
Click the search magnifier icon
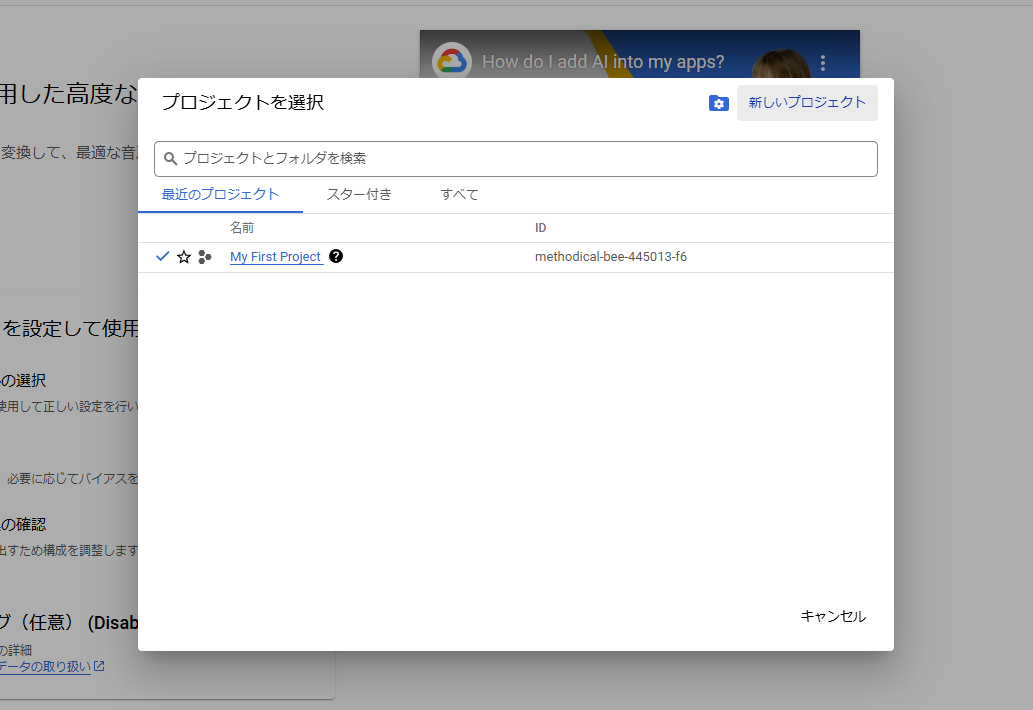pyautogui.click(x=171, y=158)
